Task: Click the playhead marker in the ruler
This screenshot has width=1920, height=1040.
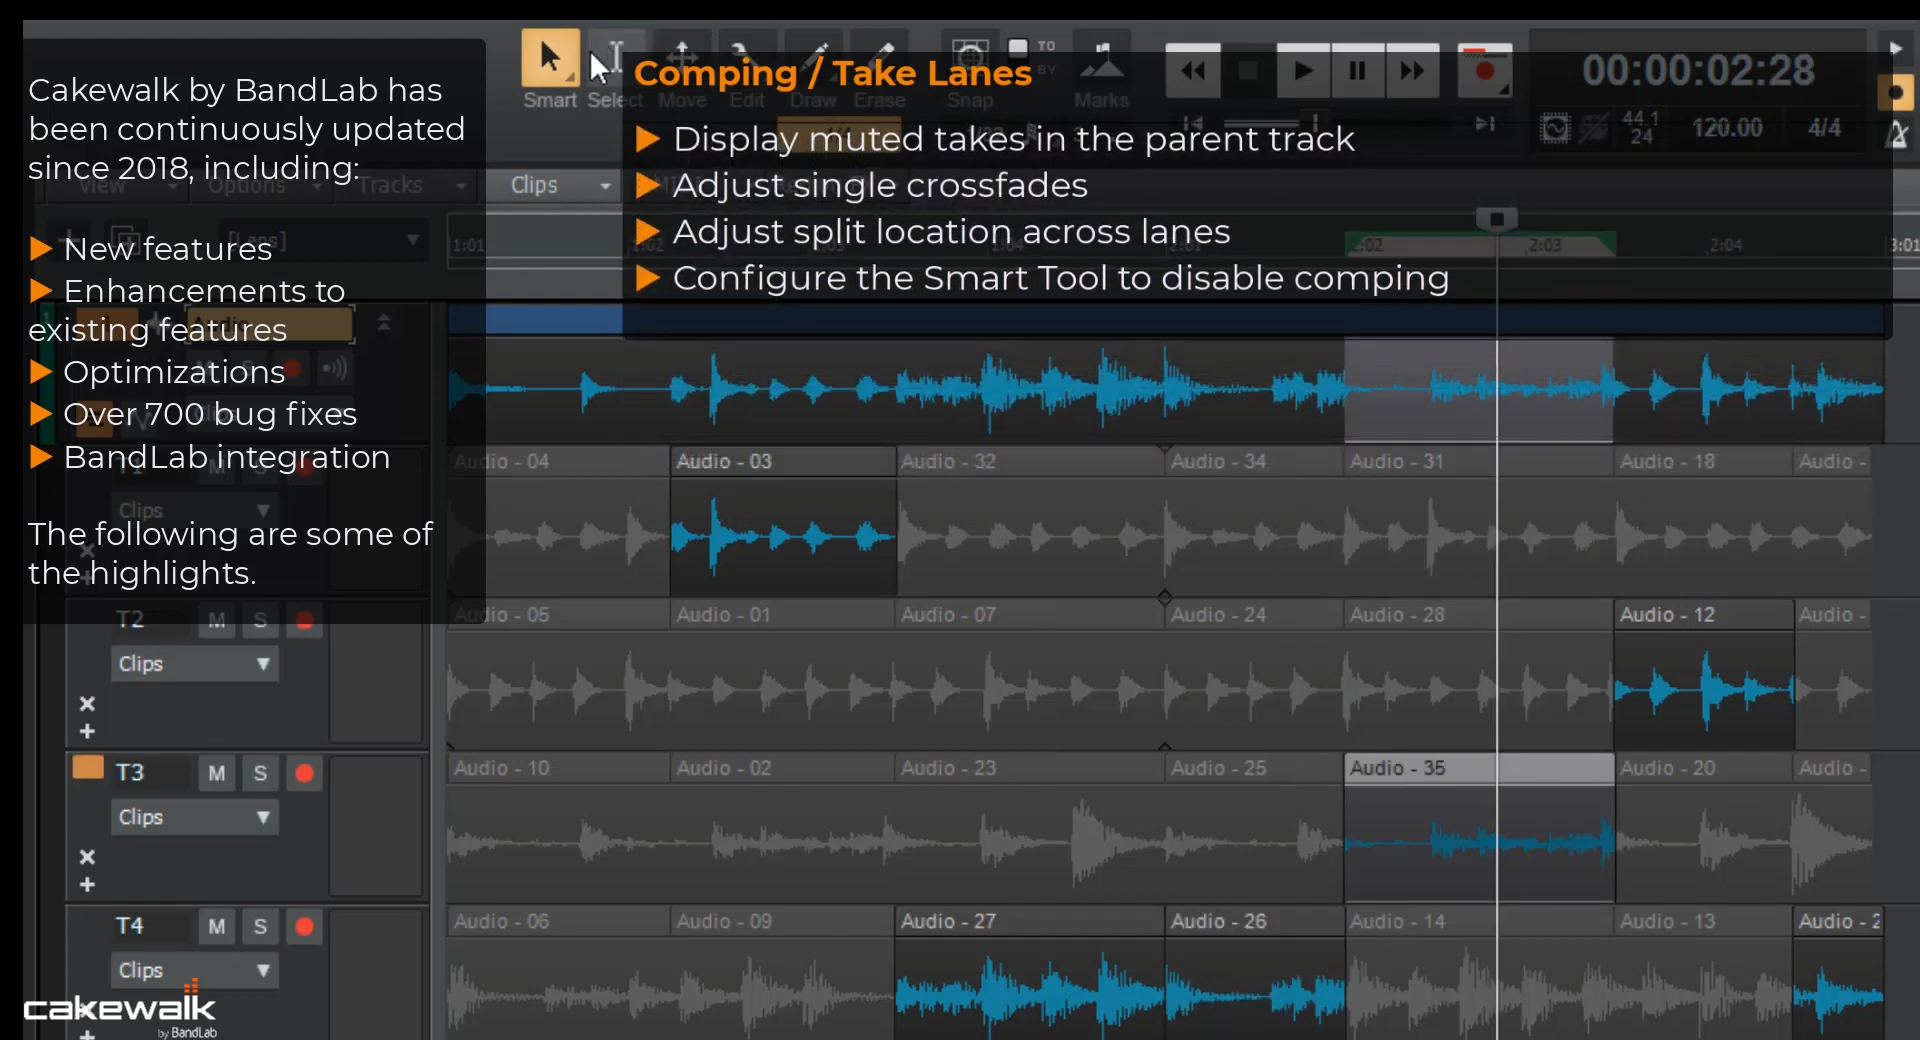Action: (1497, 219)
